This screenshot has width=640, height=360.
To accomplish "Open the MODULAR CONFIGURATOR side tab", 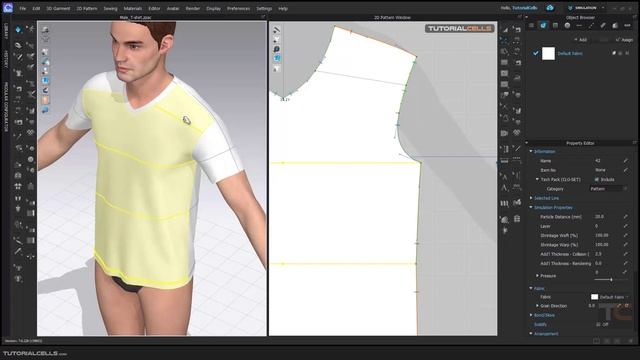I will [x=6, y=107].
